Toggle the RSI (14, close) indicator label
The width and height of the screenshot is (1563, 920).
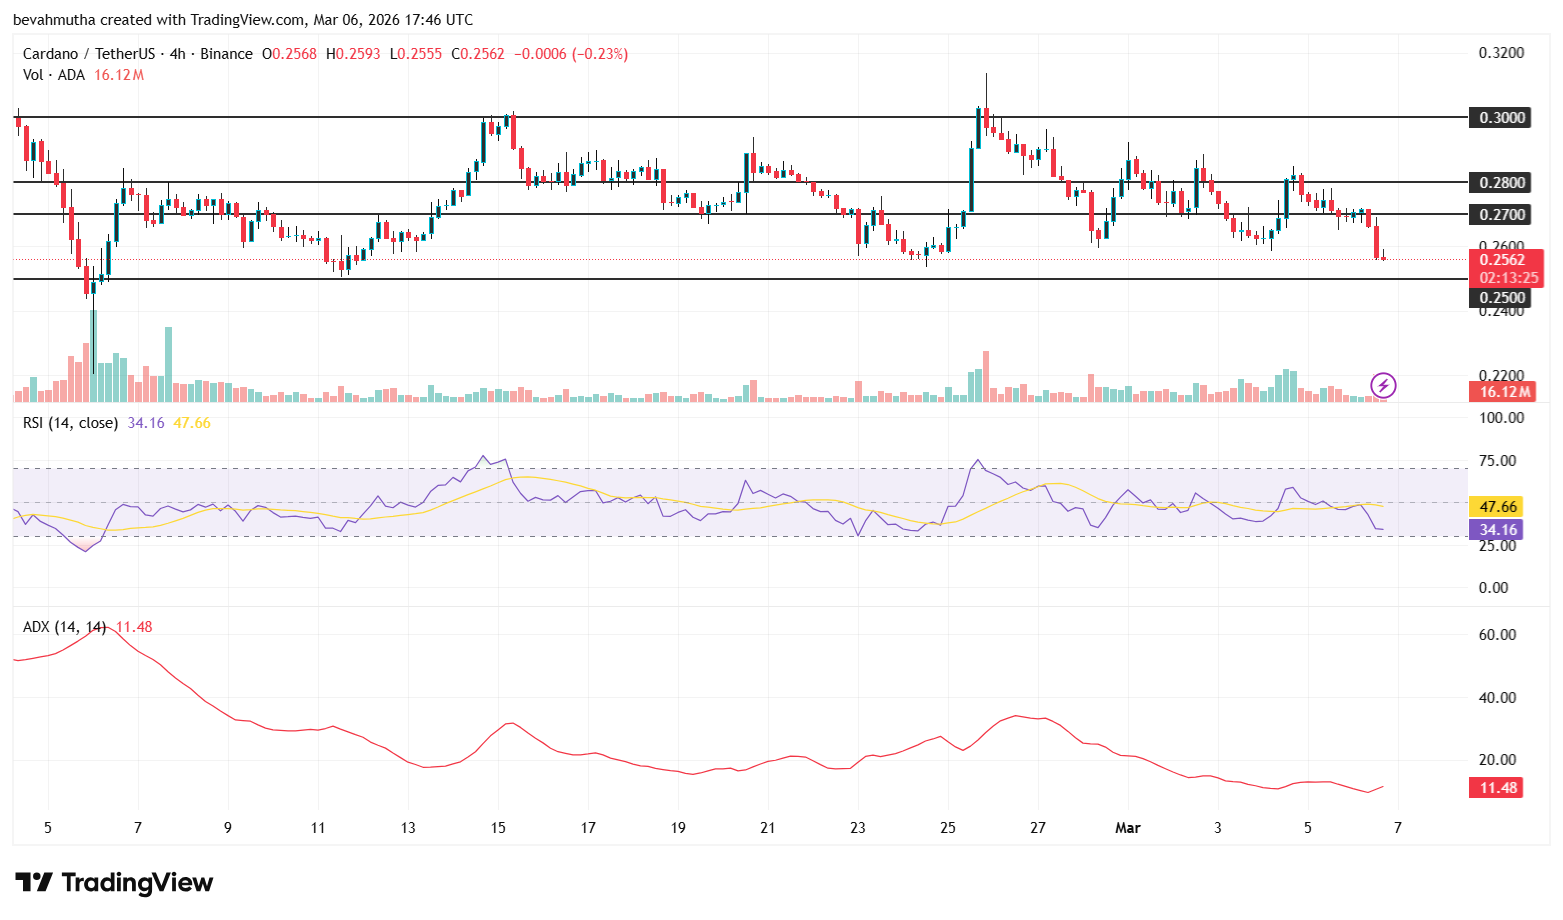point(69,423)
